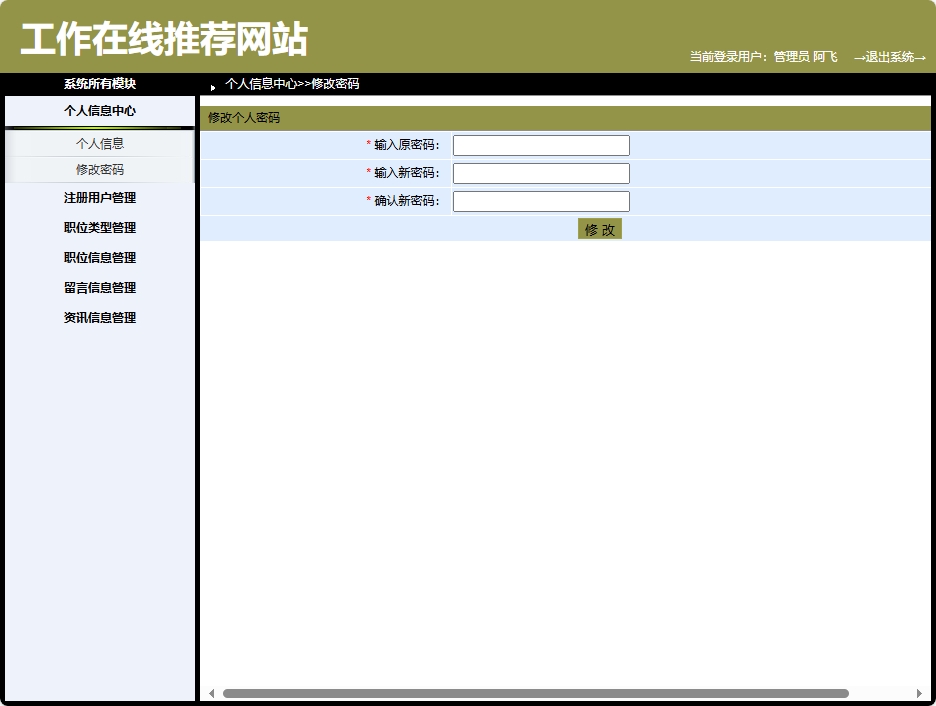The width and height of the screenshot is (936, 706).
Task: Click the 输入新密码 input field
Action: tap(541, 172)
